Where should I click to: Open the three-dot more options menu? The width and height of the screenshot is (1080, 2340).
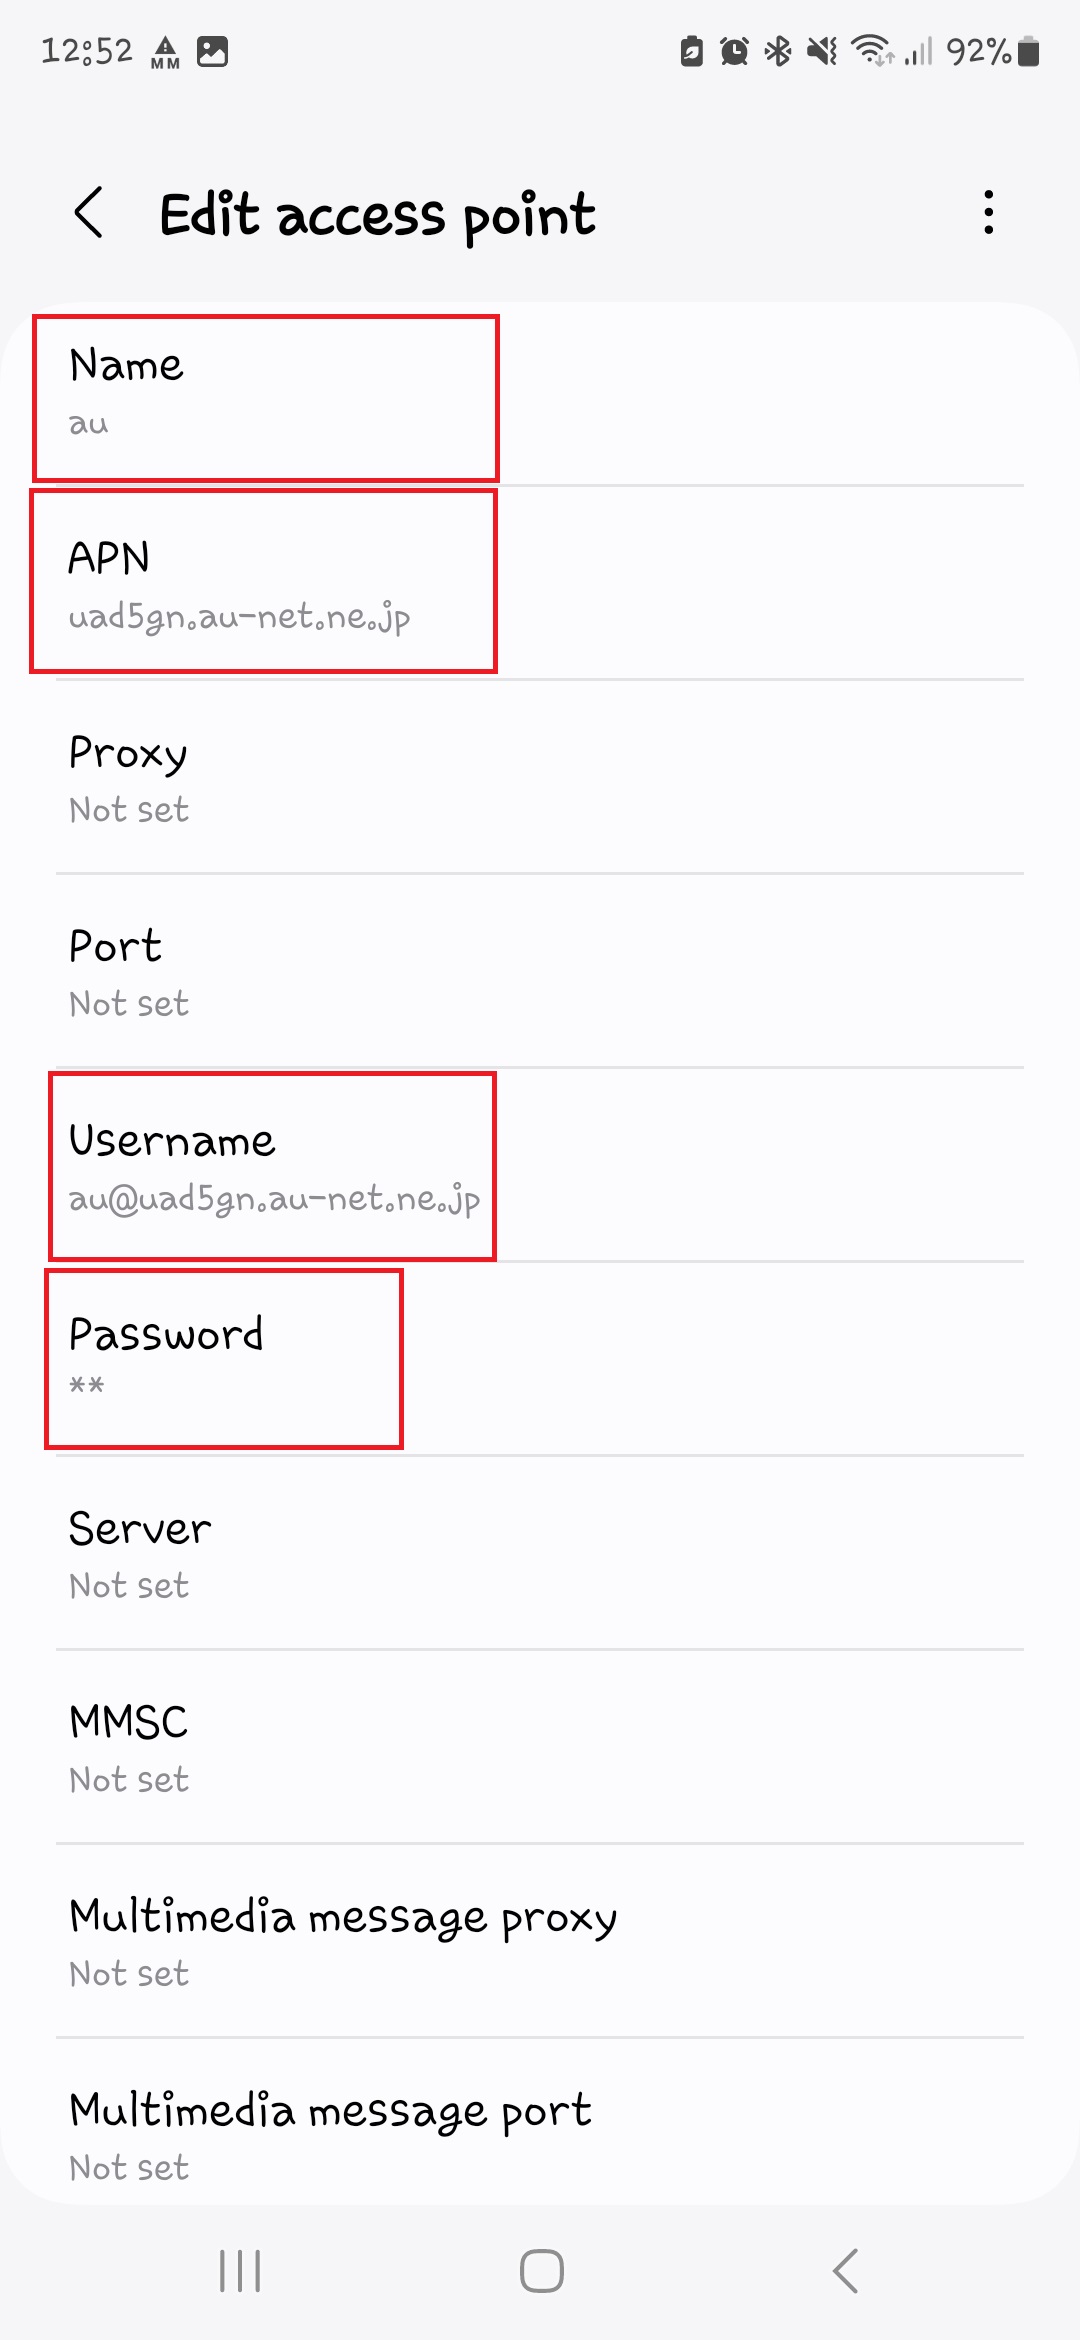pyautogui.click(x=988, y=213)
